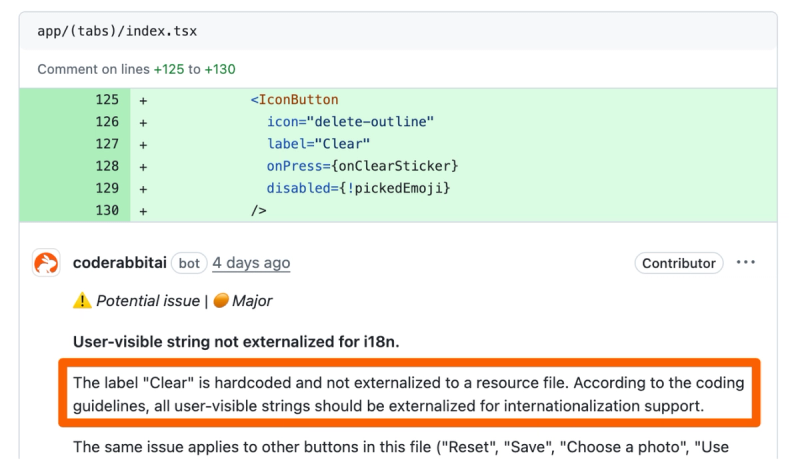Click the highlighted paragraph about hardcoded label
800x470 pixels.
tap(409, 394)
